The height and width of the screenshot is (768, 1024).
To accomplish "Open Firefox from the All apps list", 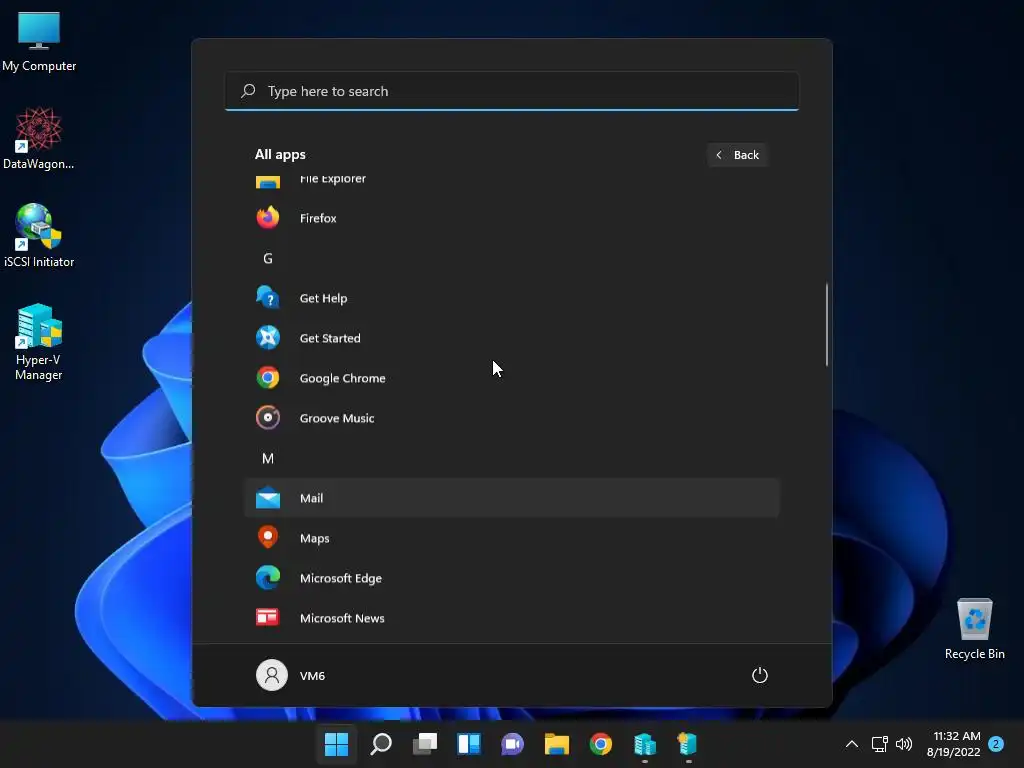I will [511, 218].
